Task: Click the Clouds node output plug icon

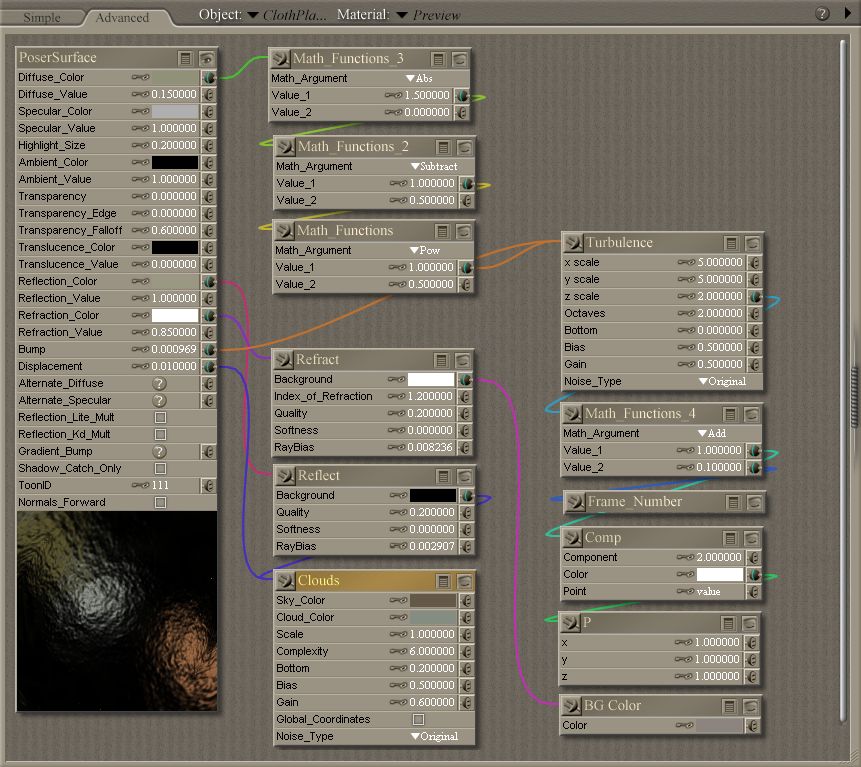Action: 284,581
